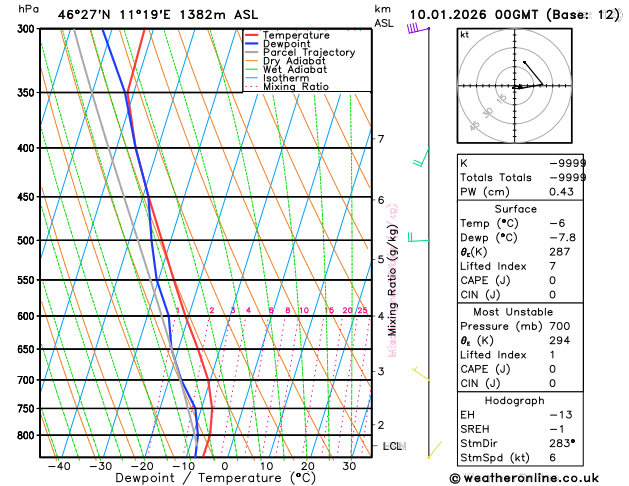This screenshot has height=486, width=629.
Task: Click the EH value -13
Action: (x=561, y=415)
